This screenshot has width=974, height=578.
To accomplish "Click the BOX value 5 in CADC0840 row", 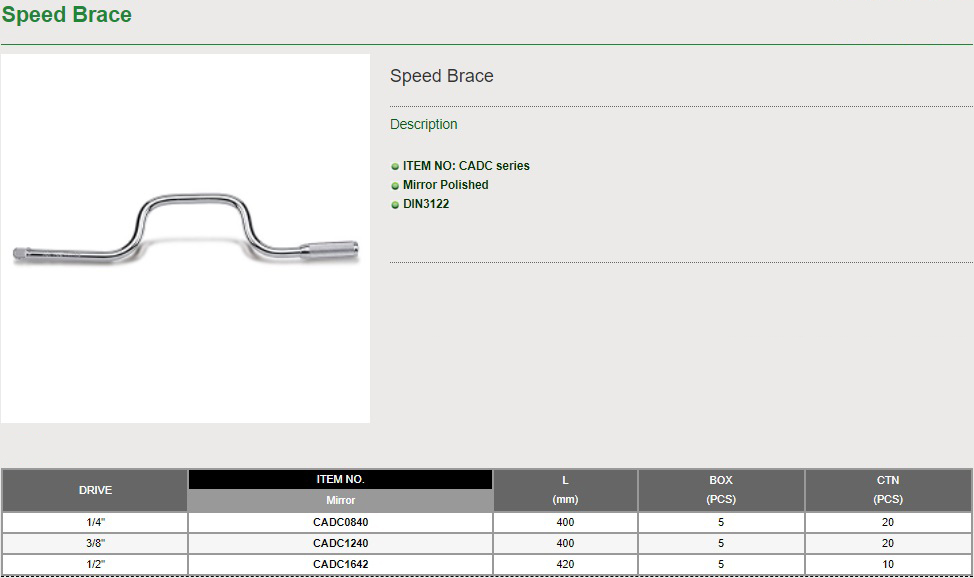I will pyautogui.click(x=721, y=522).
